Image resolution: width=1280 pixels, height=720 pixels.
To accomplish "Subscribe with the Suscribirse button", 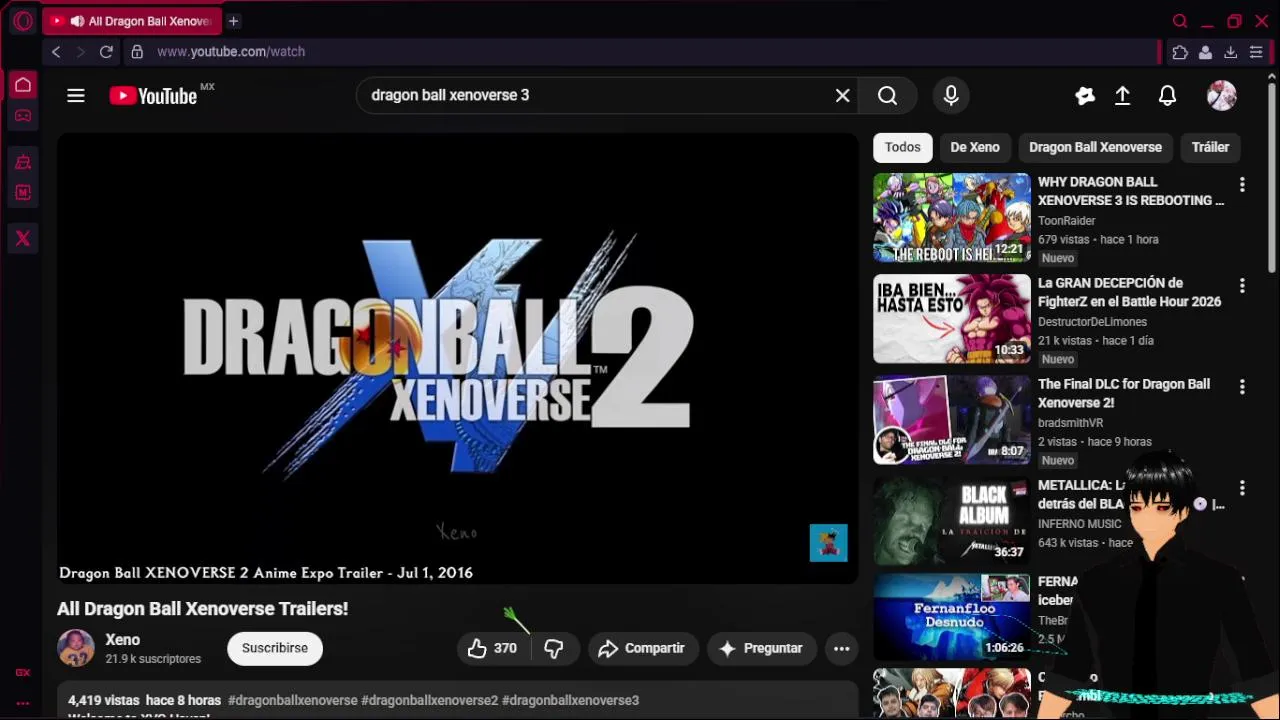I will [275, 648].
